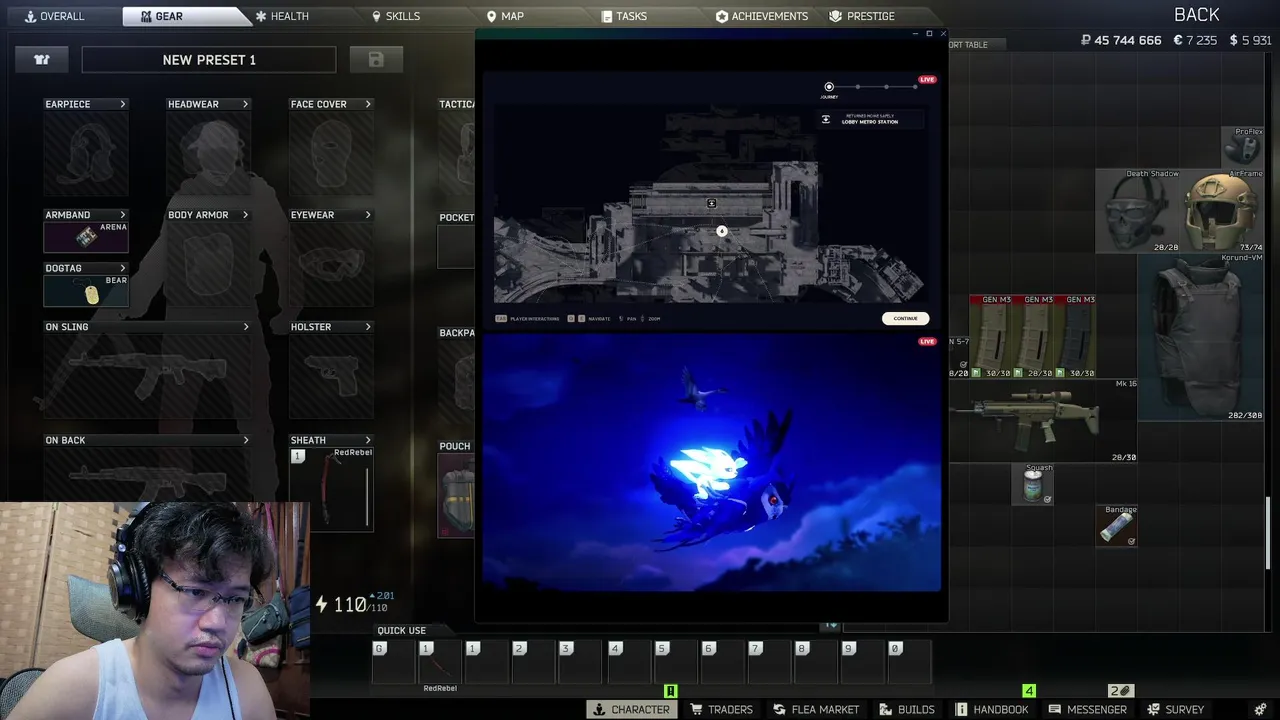
Task: Expand the Armband slot arrow
Action: (123, 215)
